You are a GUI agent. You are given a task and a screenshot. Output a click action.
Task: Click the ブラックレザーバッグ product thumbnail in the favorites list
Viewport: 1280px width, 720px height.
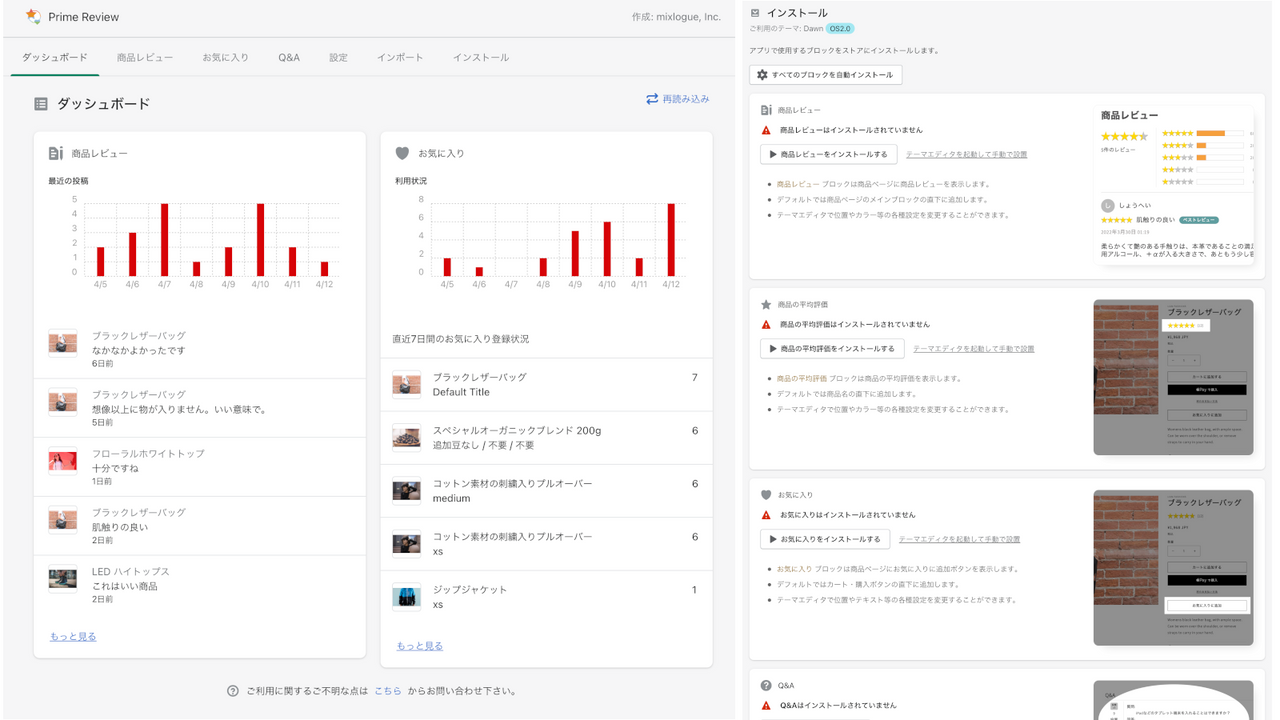click(404, 384)
